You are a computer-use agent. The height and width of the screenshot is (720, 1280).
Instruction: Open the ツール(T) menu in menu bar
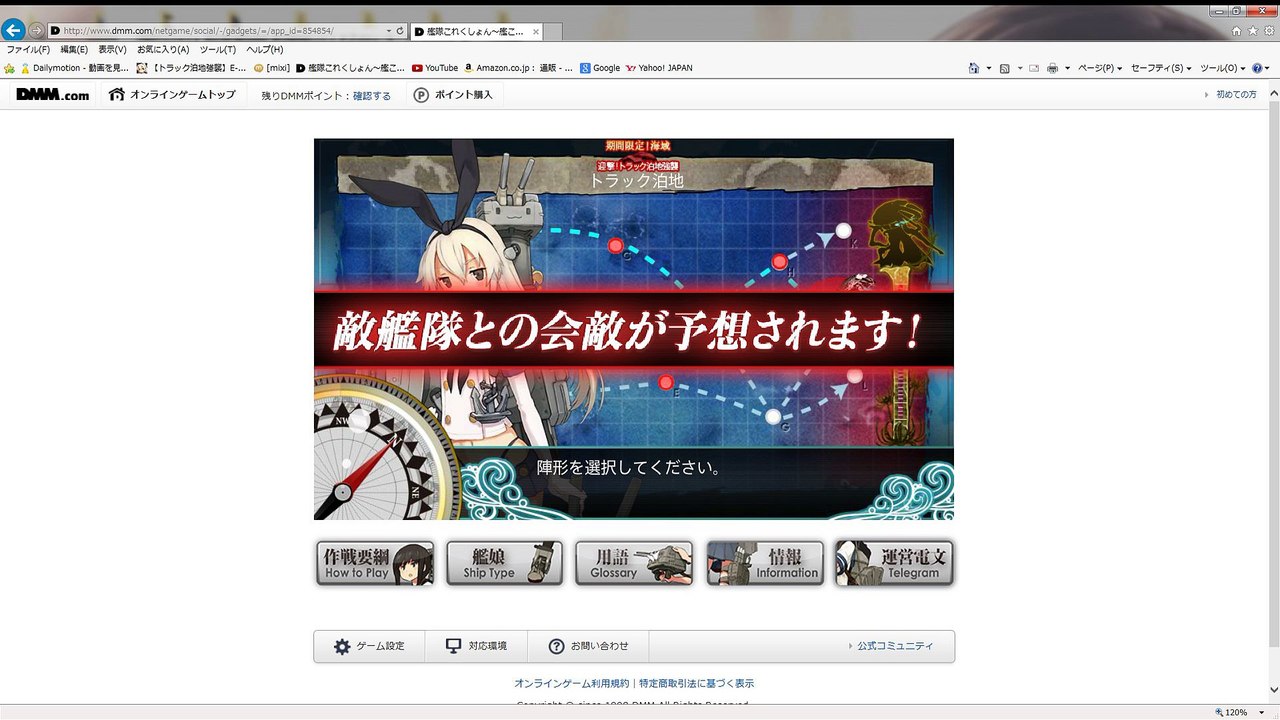point(218,49)
